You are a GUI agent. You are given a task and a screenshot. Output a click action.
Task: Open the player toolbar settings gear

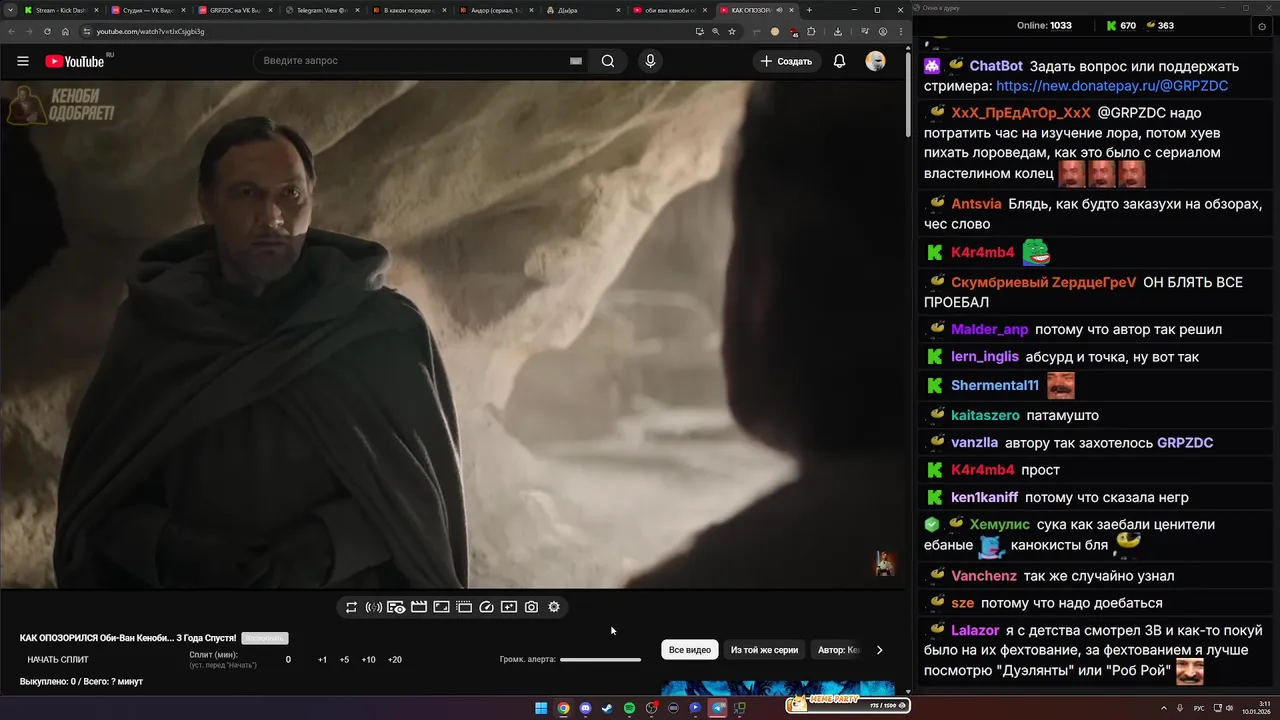point(554,607)
